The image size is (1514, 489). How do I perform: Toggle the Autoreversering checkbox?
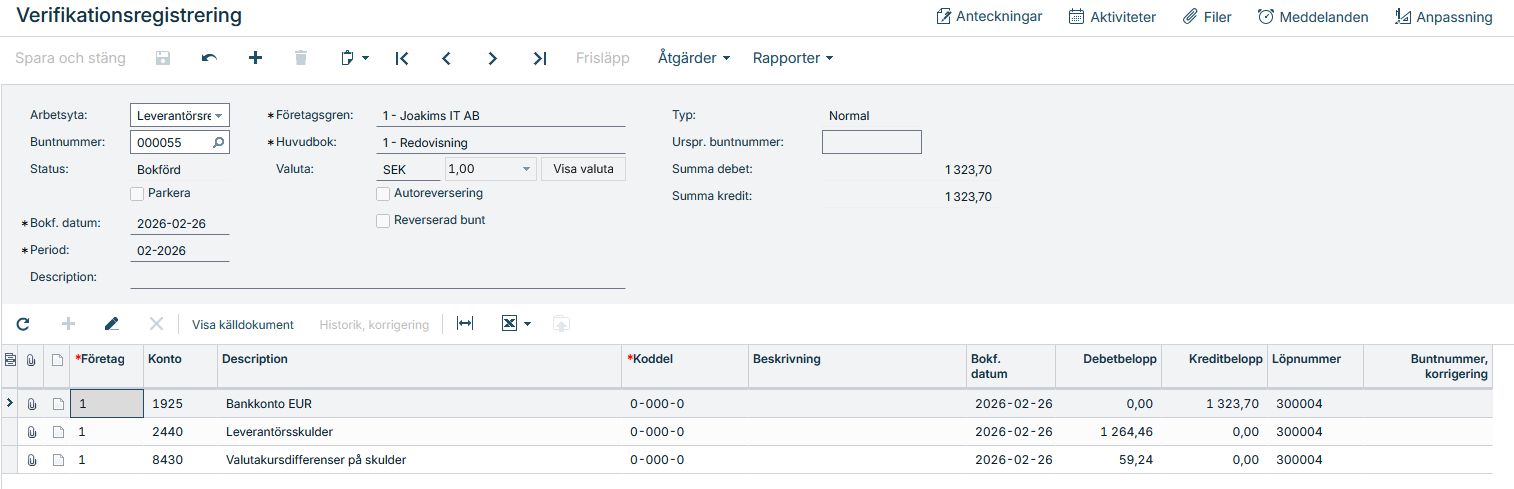click(383, 193)
